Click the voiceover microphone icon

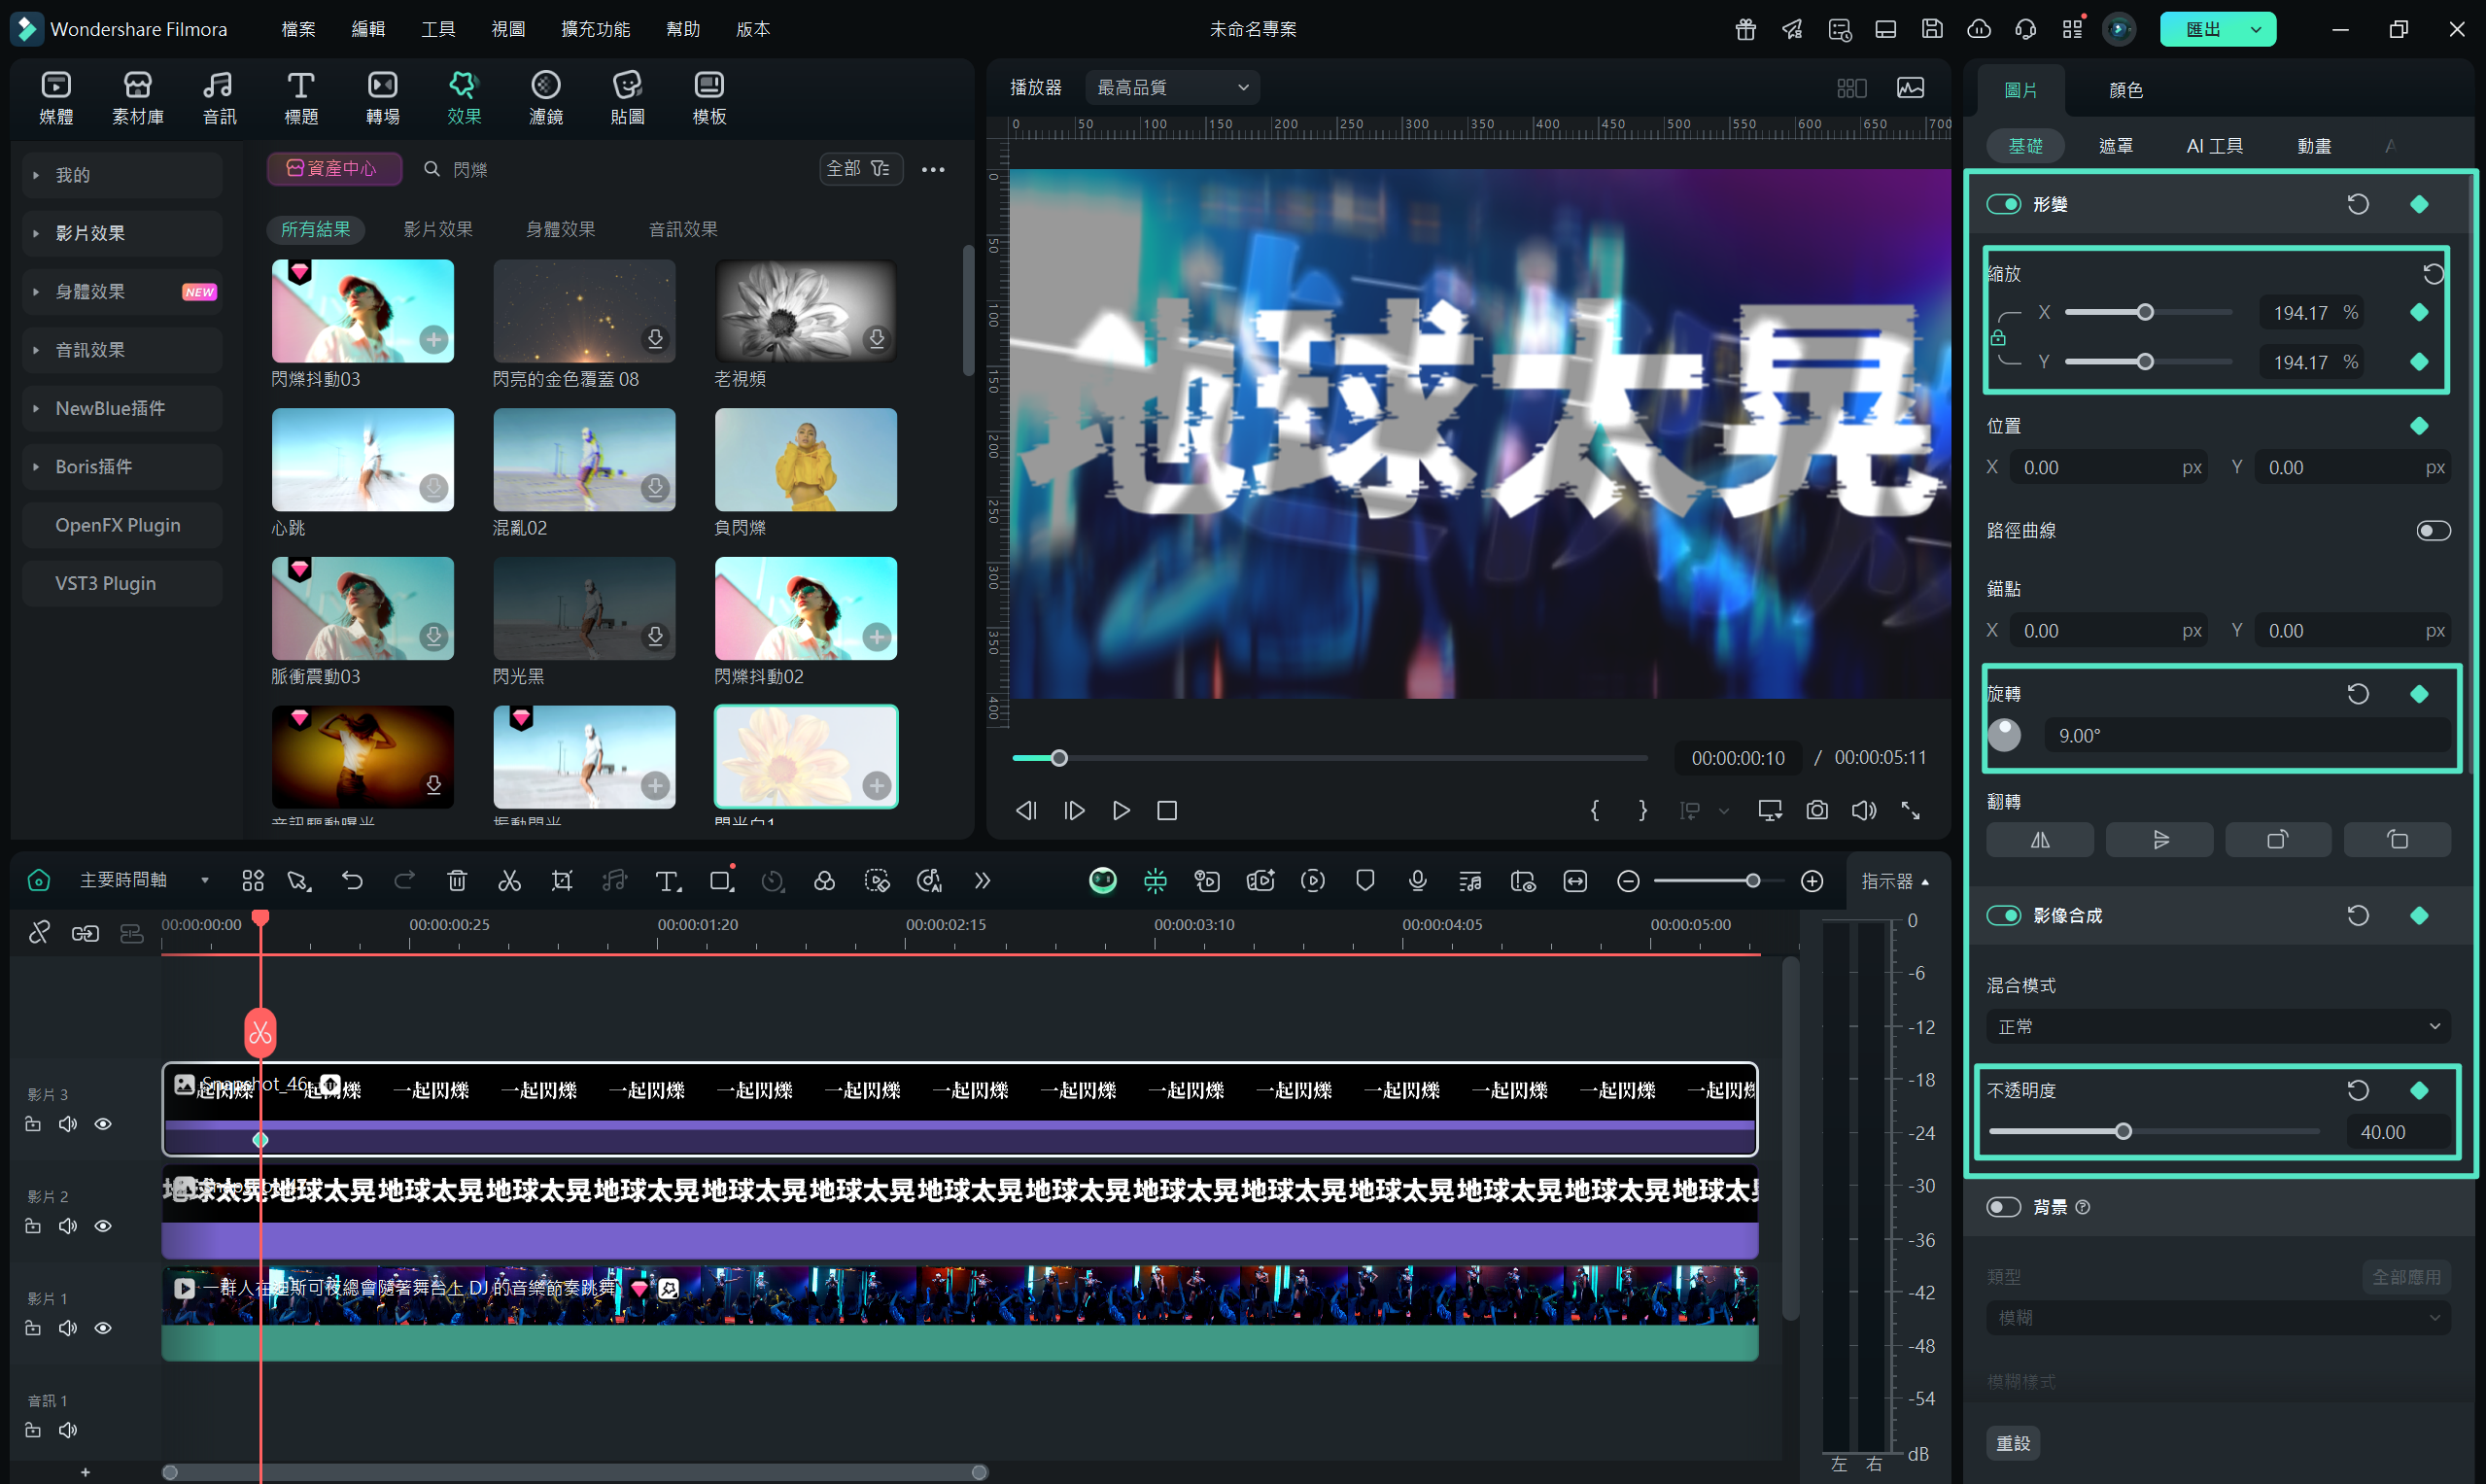[1417, 881]
